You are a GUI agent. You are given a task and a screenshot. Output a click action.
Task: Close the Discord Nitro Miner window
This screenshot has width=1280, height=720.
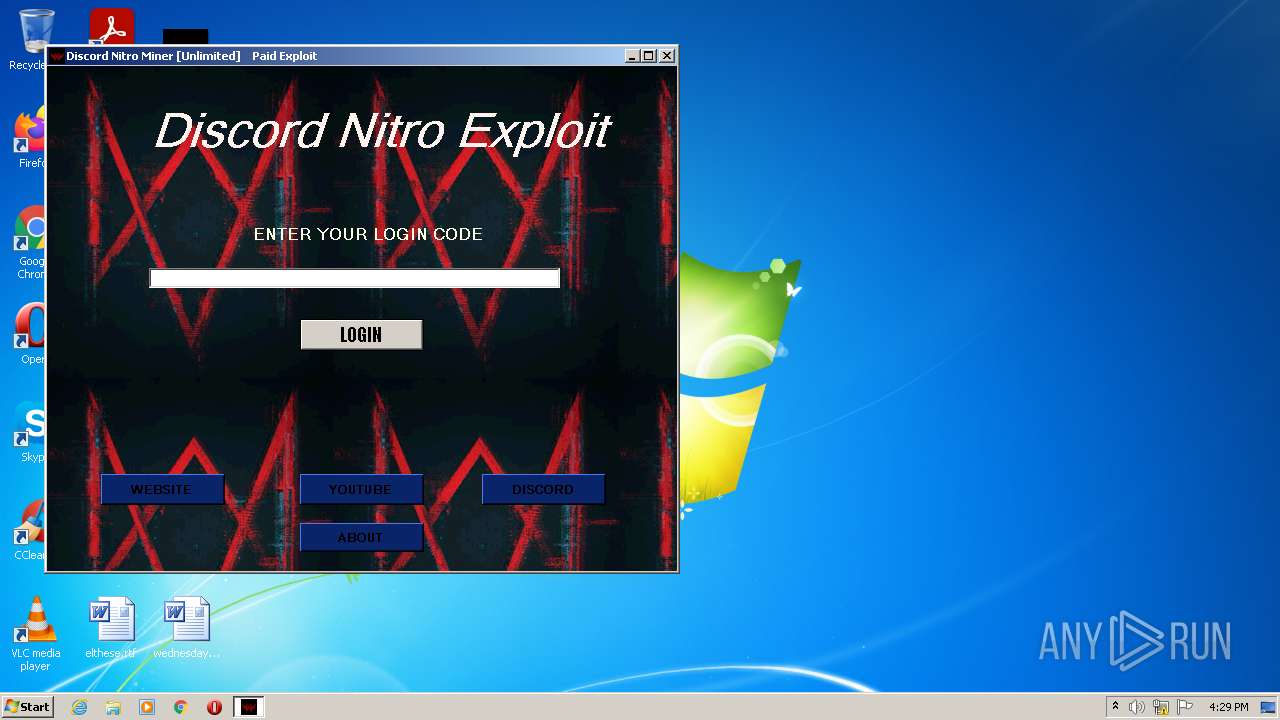click(667, 56)
